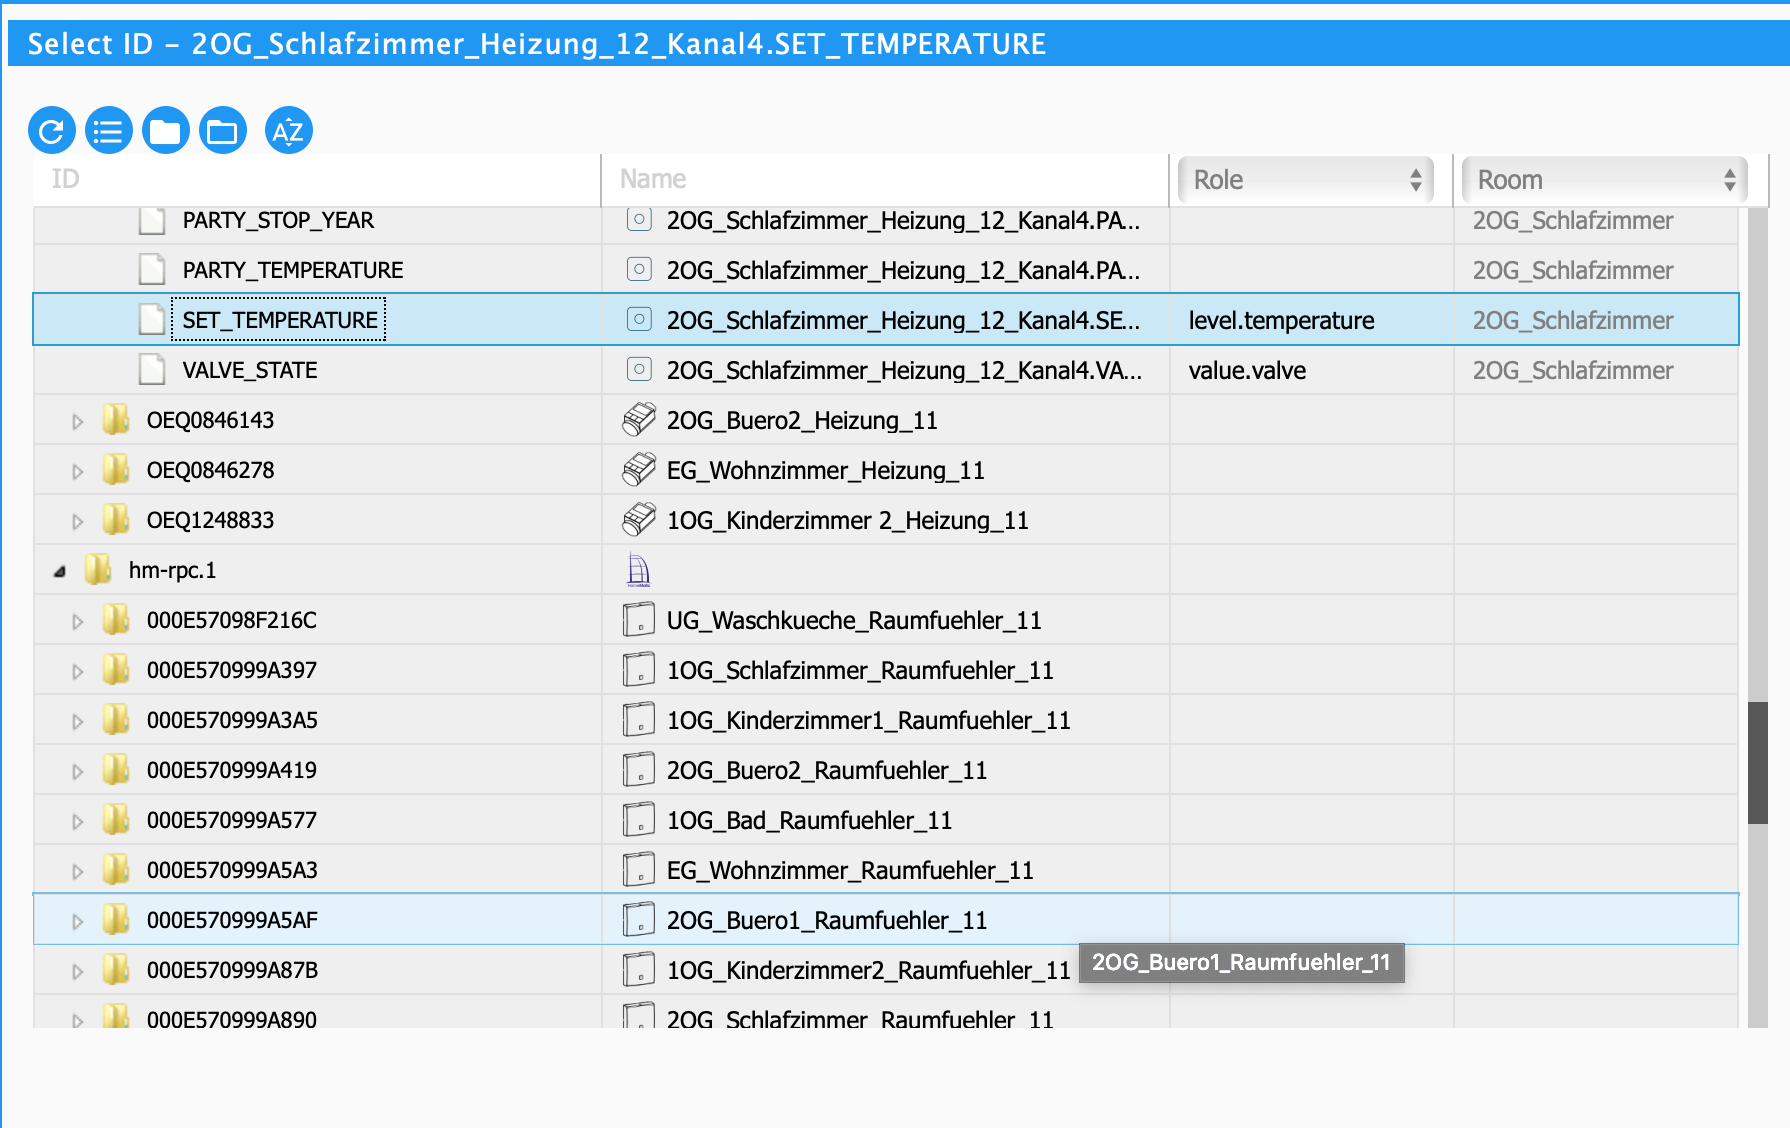Click the hm-rpc.1 folder icon
The image size is (1790, 1128).
99,570
